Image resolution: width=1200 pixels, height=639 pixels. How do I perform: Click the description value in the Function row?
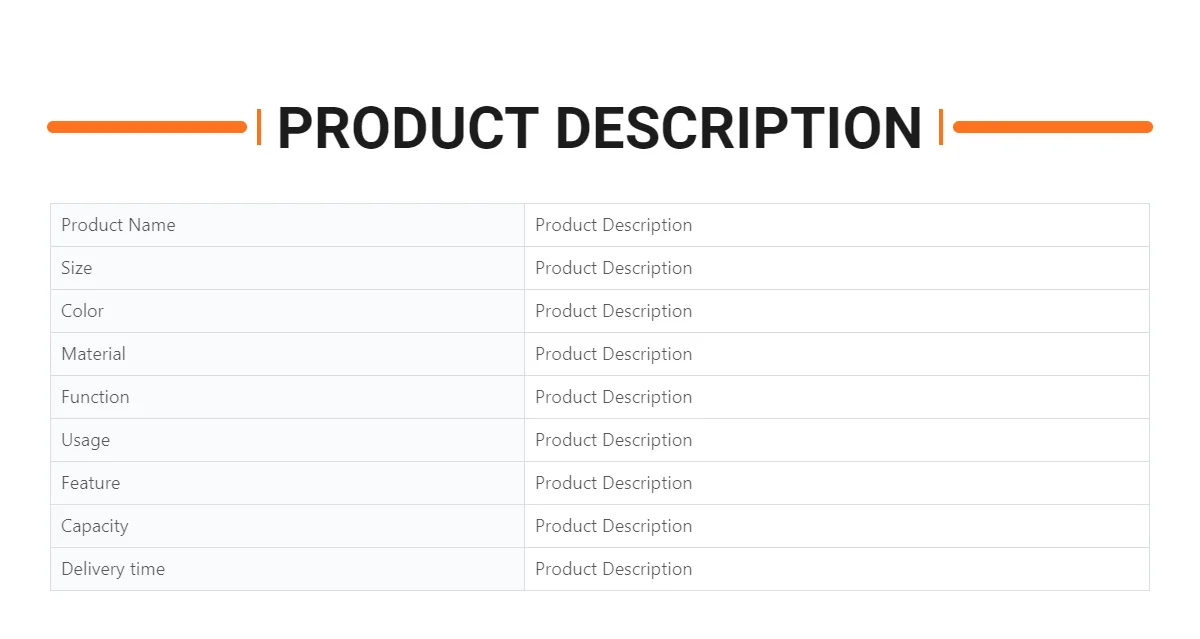(613, 397)
